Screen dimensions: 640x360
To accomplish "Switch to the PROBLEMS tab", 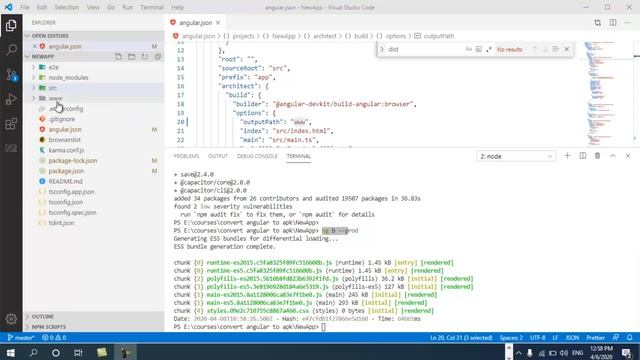I will (x=186, y=156).
